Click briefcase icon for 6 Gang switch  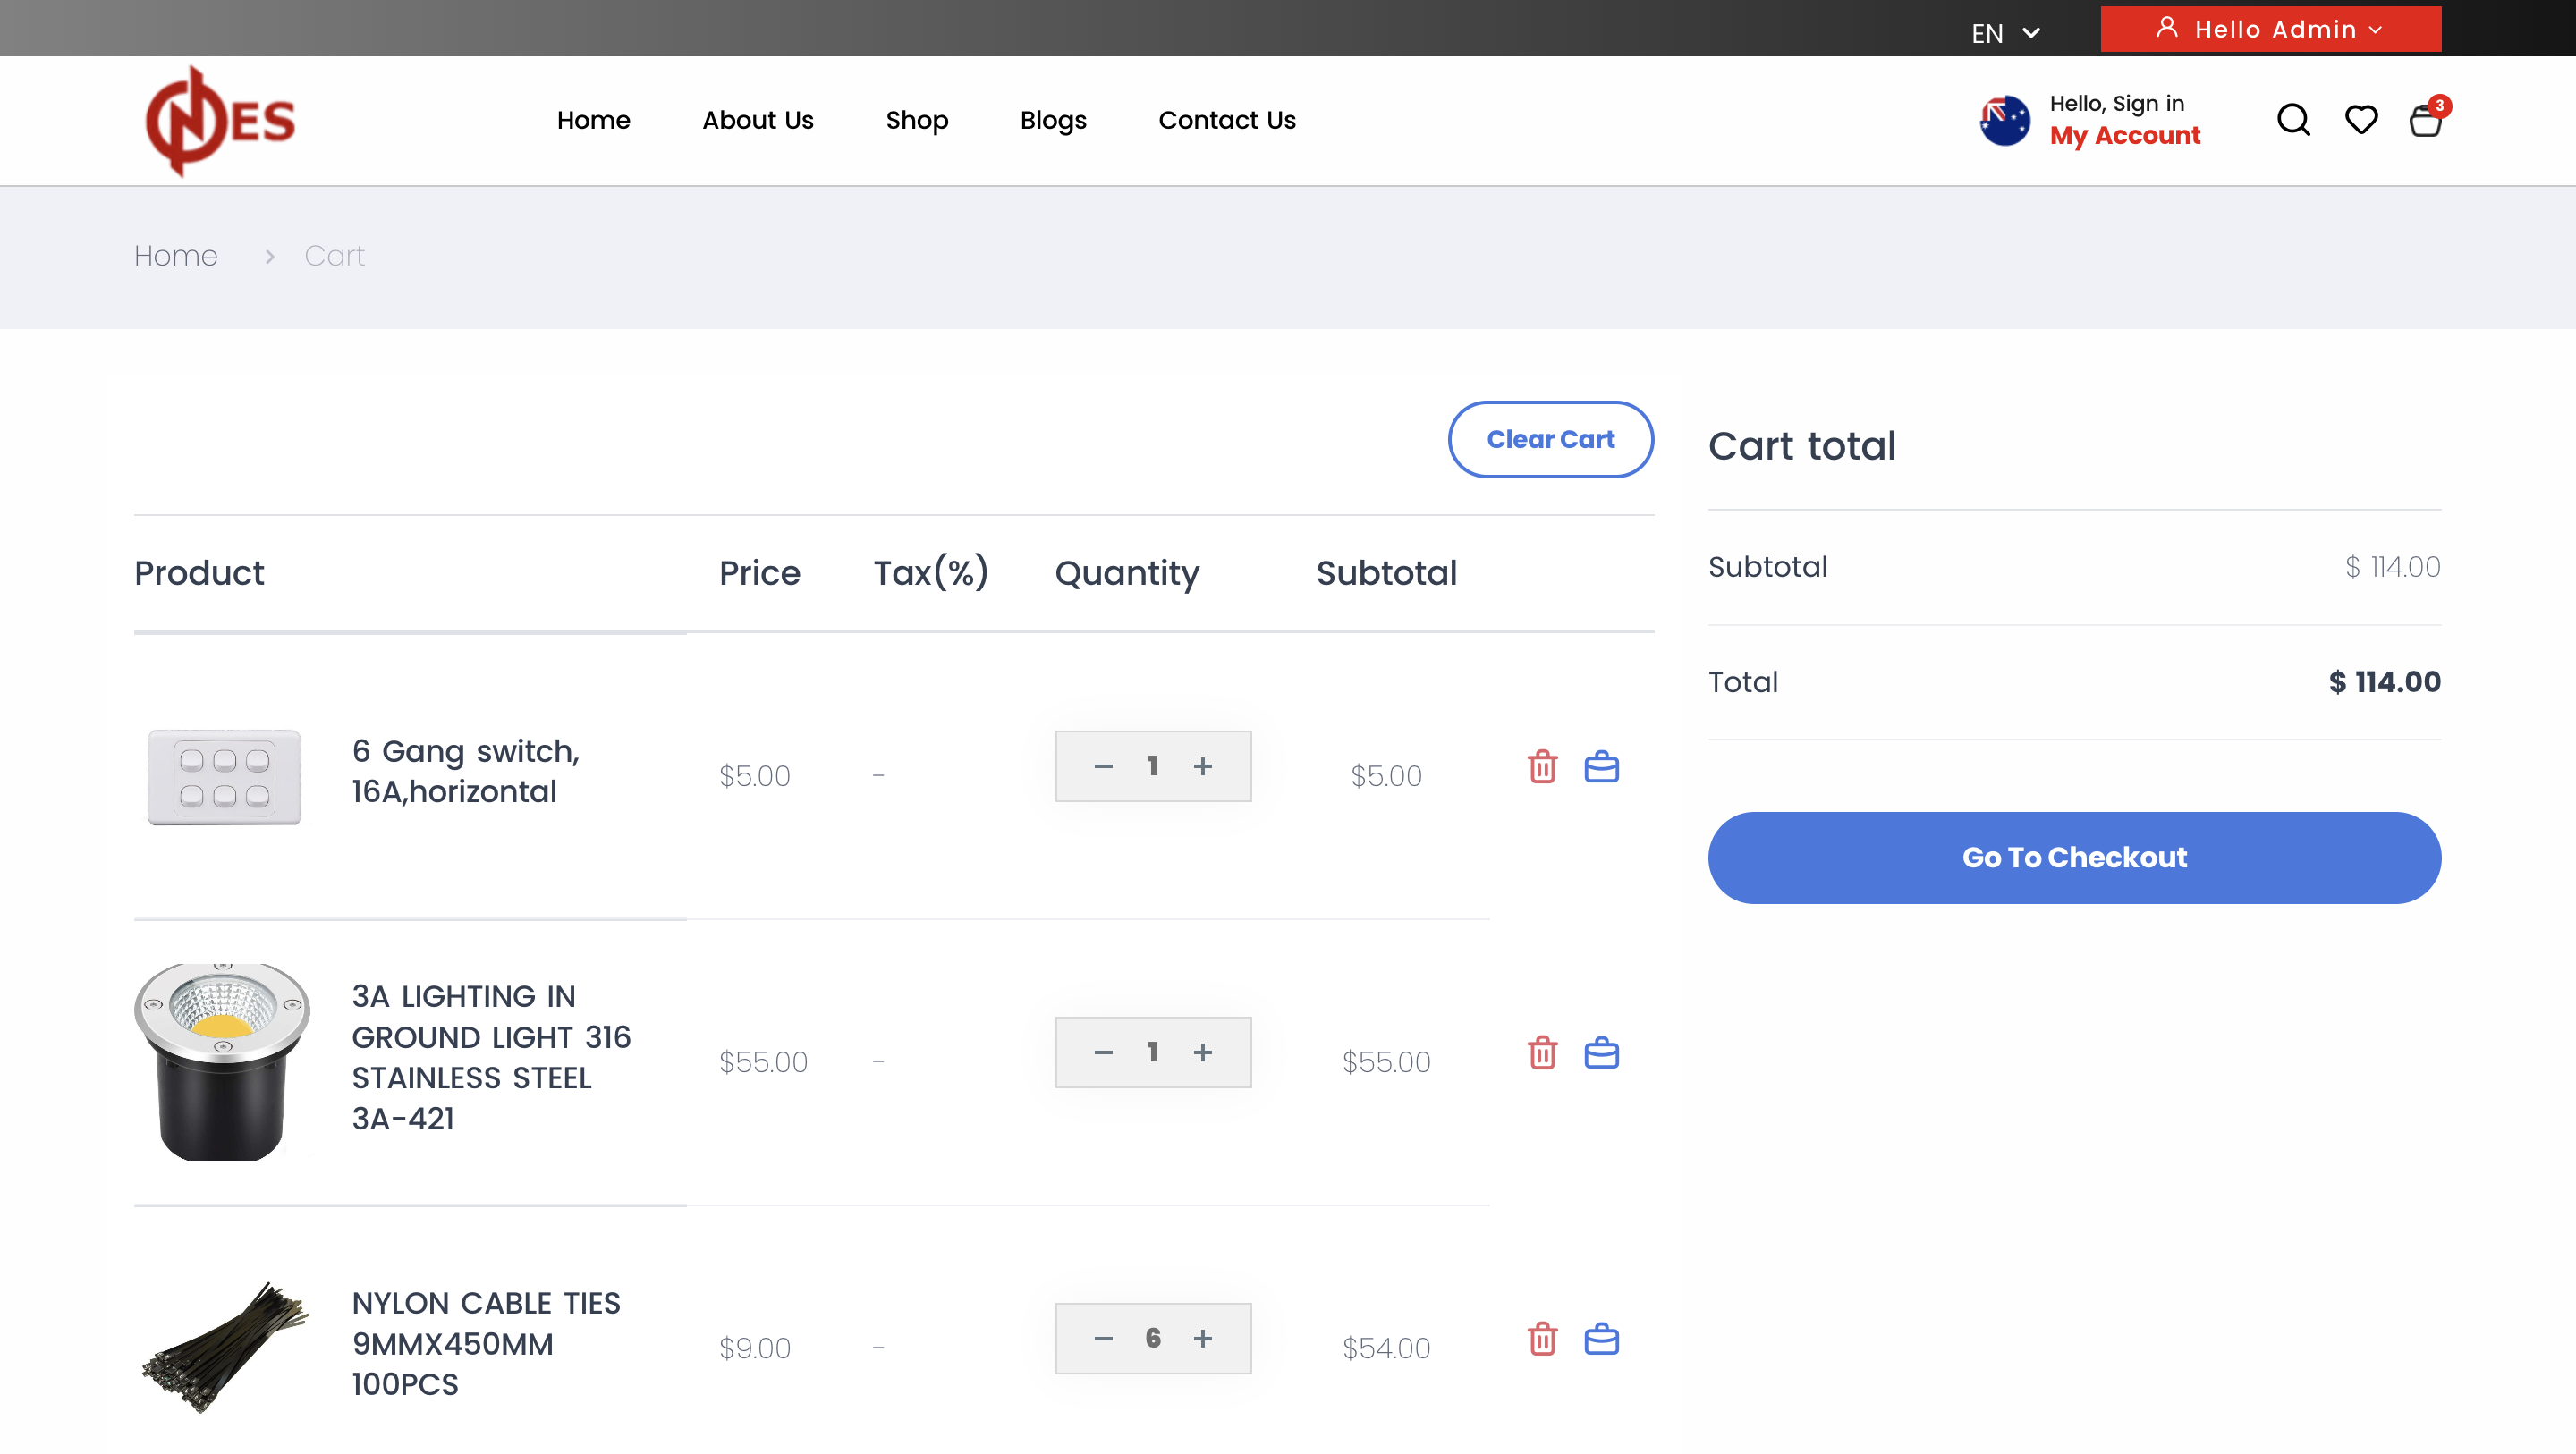(1601, 767)
